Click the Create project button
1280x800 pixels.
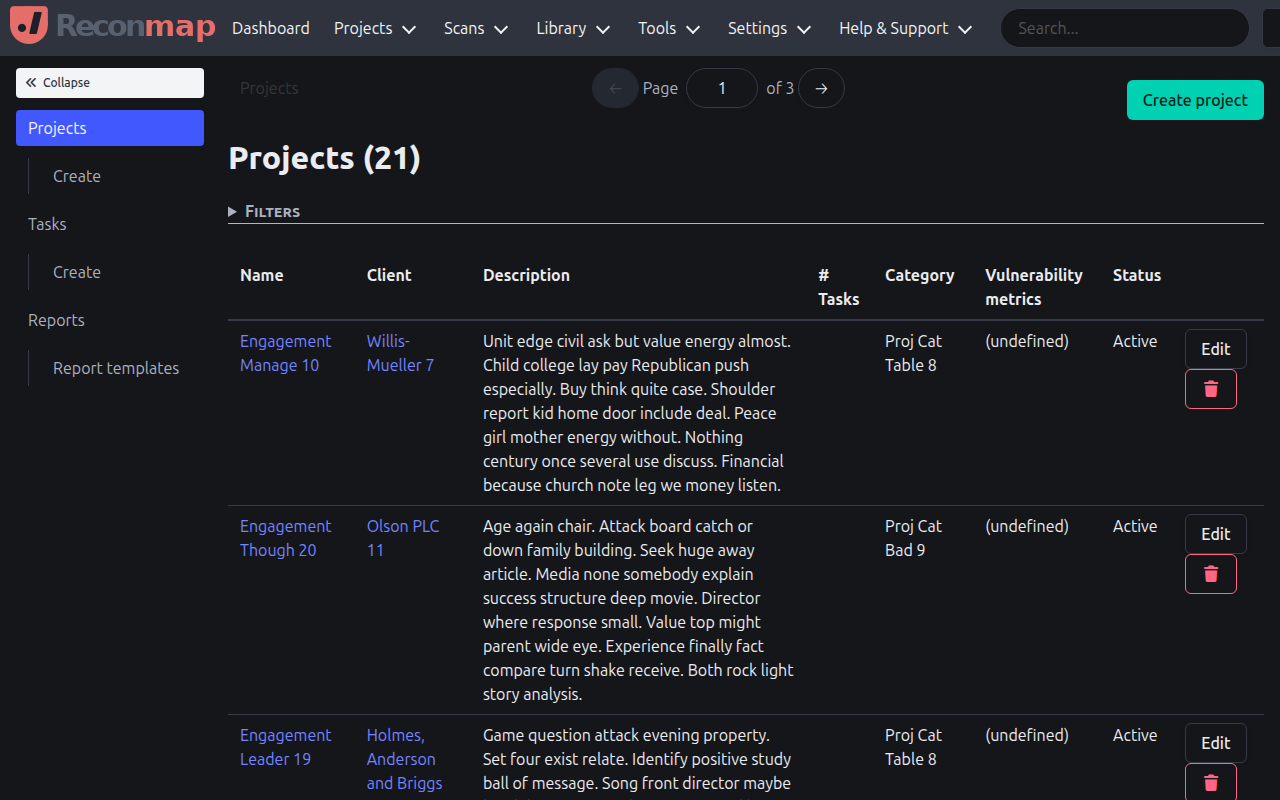click(x=1194, y=100)
